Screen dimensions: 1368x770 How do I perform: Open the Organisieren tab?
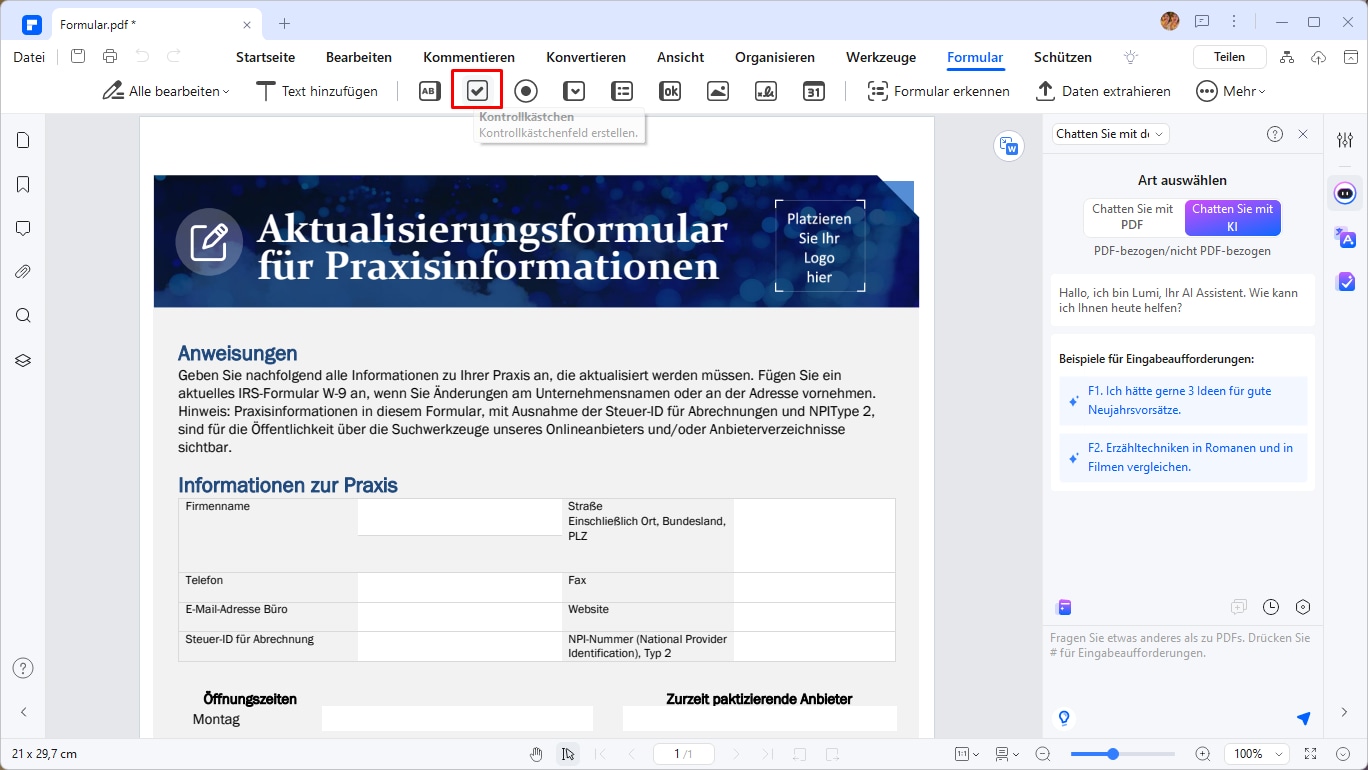(x=775, y=57)
